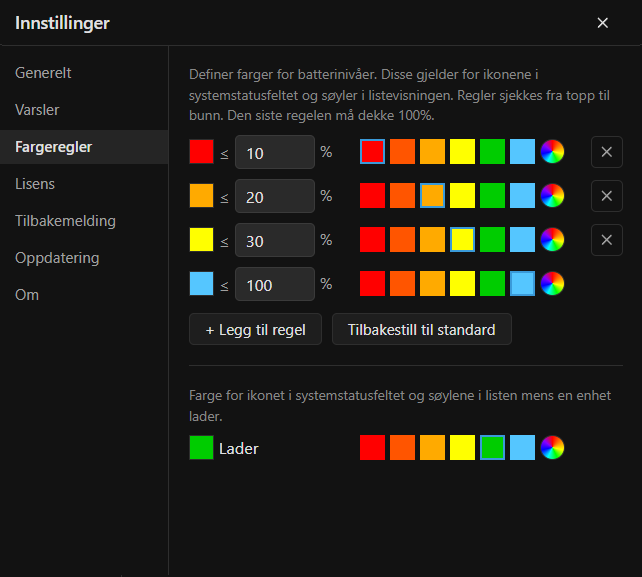Pick amber palette swatch in 30% rule
Screen dimensions: 642x577
[x=432, y=240]
